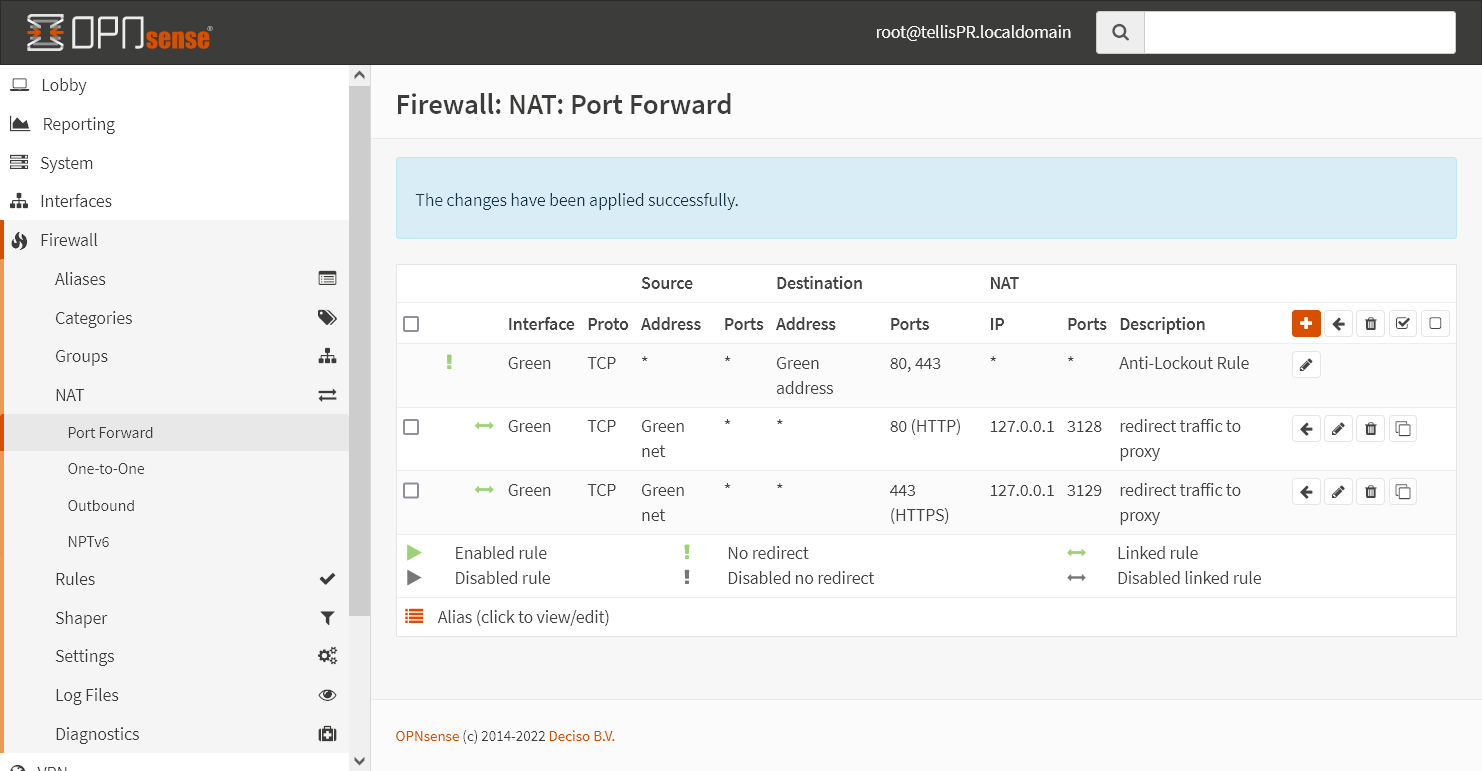Go to One-to-One NAT page

point(106,469)
